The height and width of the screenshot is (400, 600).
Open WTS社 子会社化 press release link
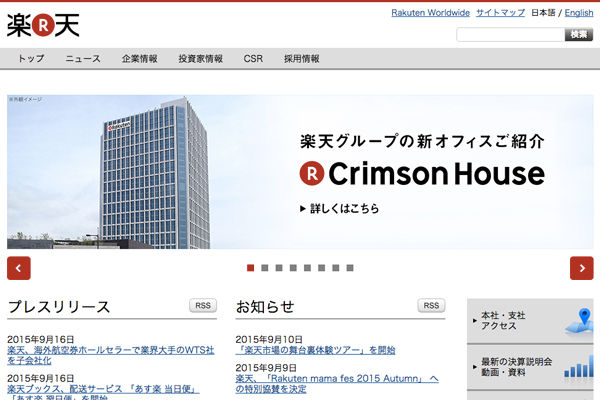[111, 355]
